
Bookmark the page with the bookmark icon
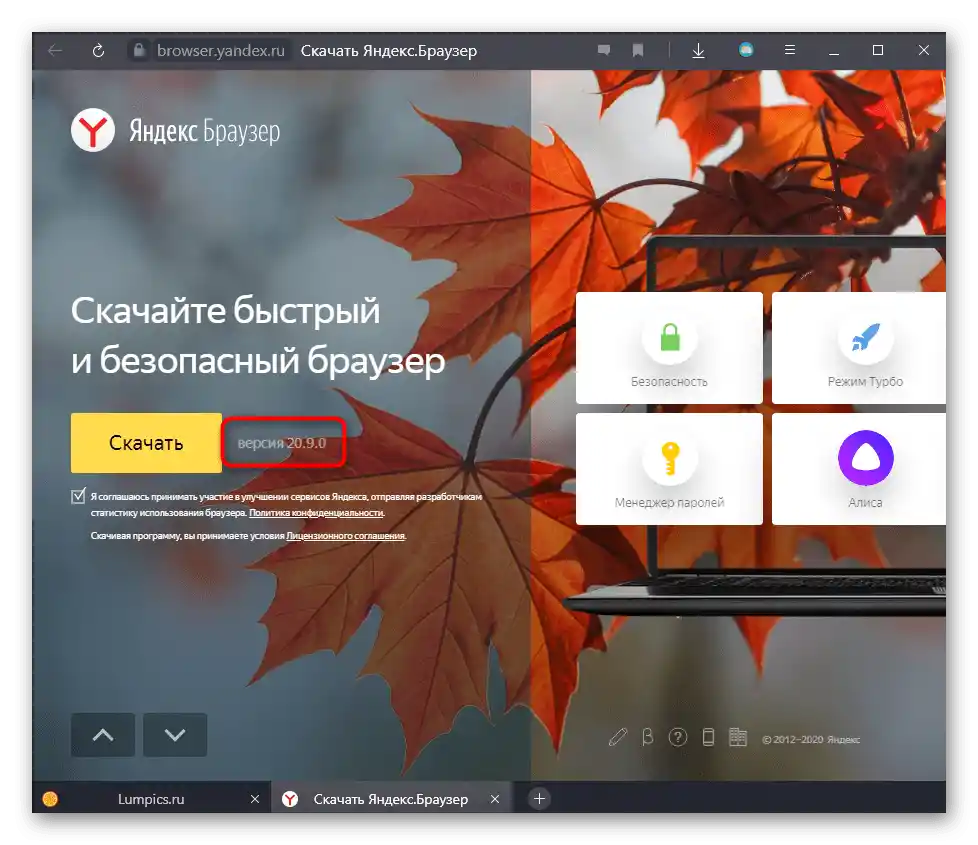click(637, 50)
